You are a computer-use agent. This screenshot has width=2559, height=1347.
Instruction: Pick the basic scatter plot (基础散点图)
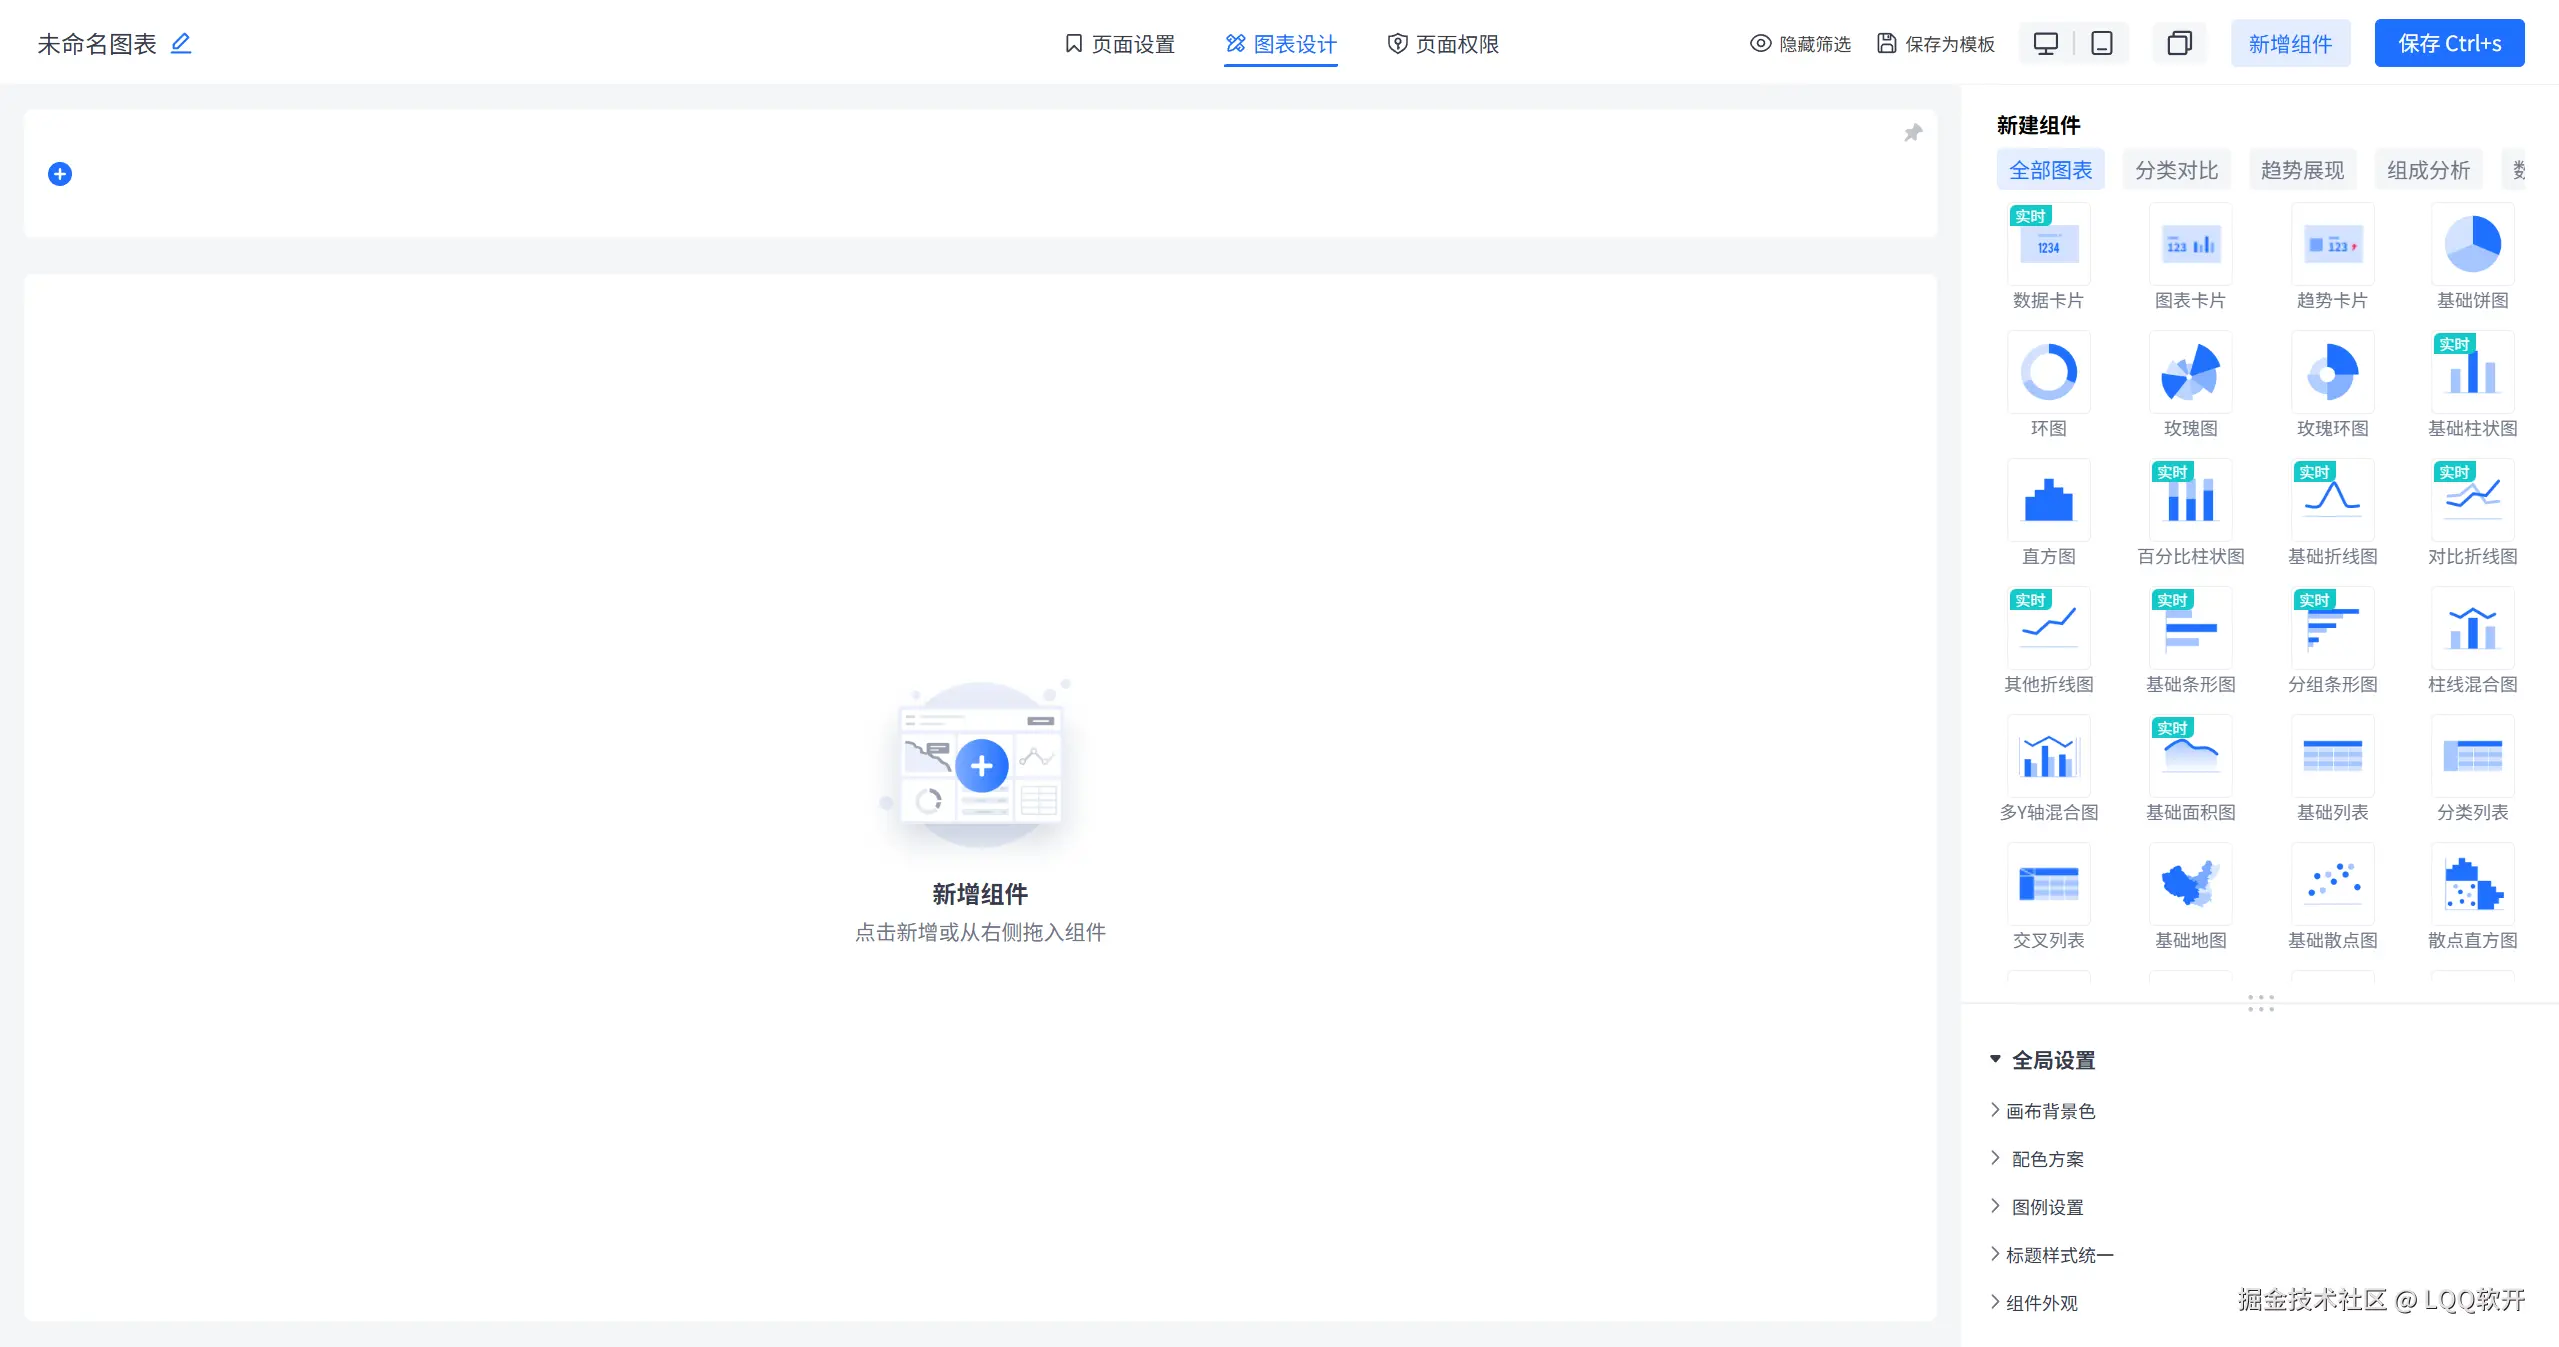[2332, 885]
